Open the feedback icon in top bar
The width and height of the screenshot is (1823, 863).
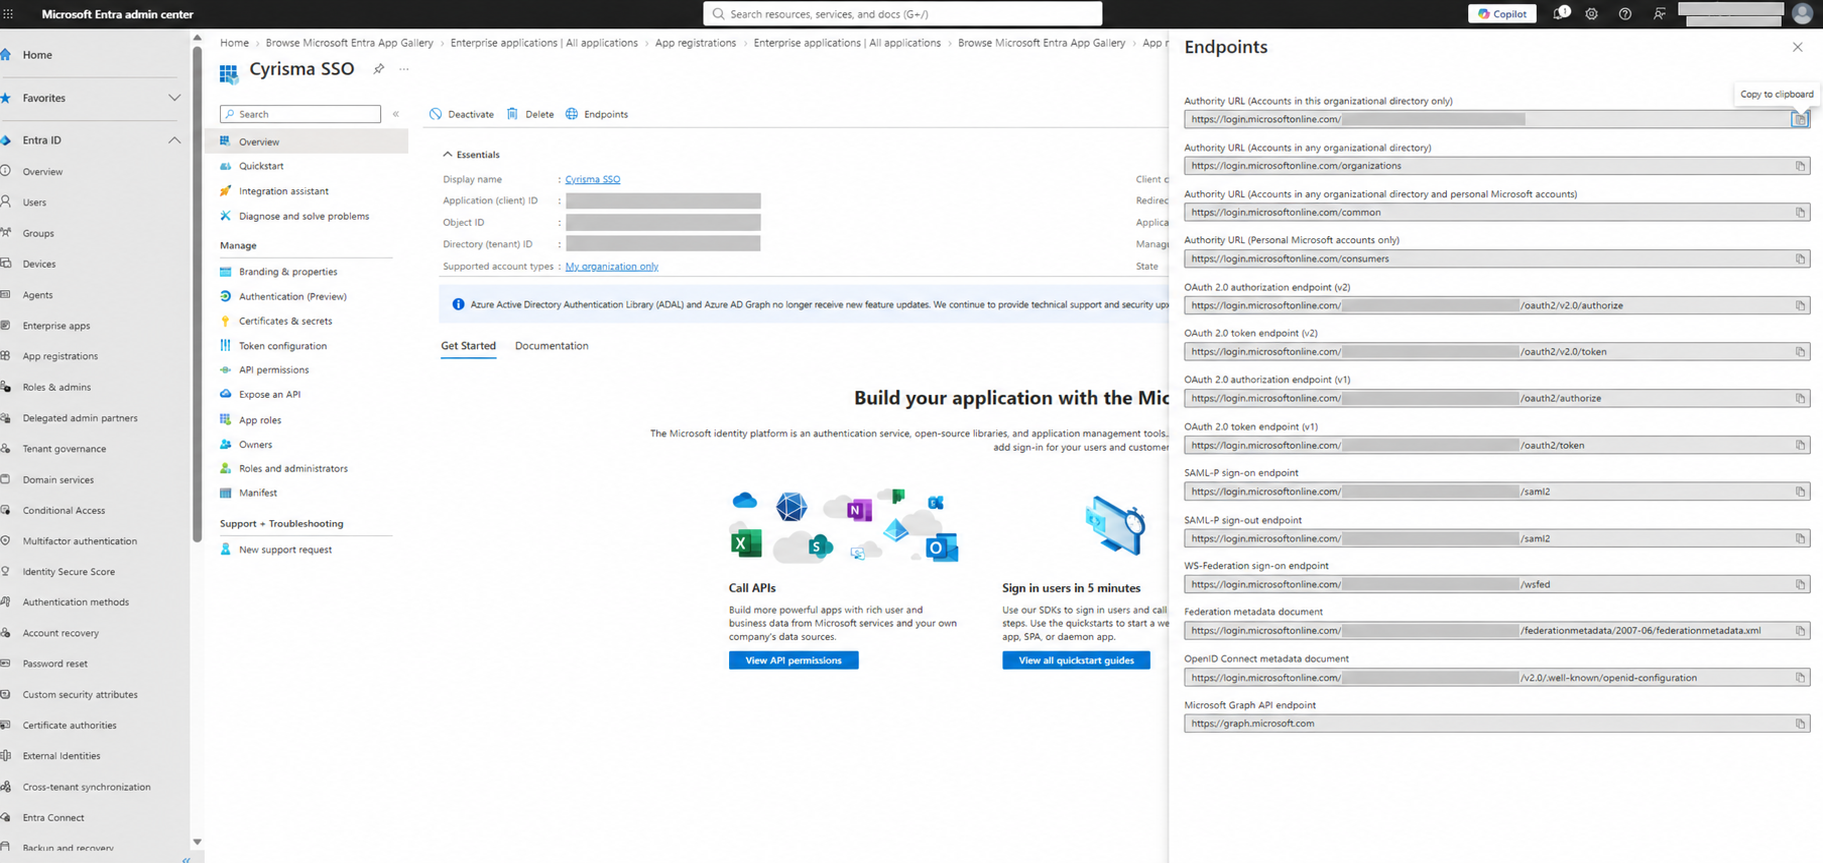(1659, 14)
